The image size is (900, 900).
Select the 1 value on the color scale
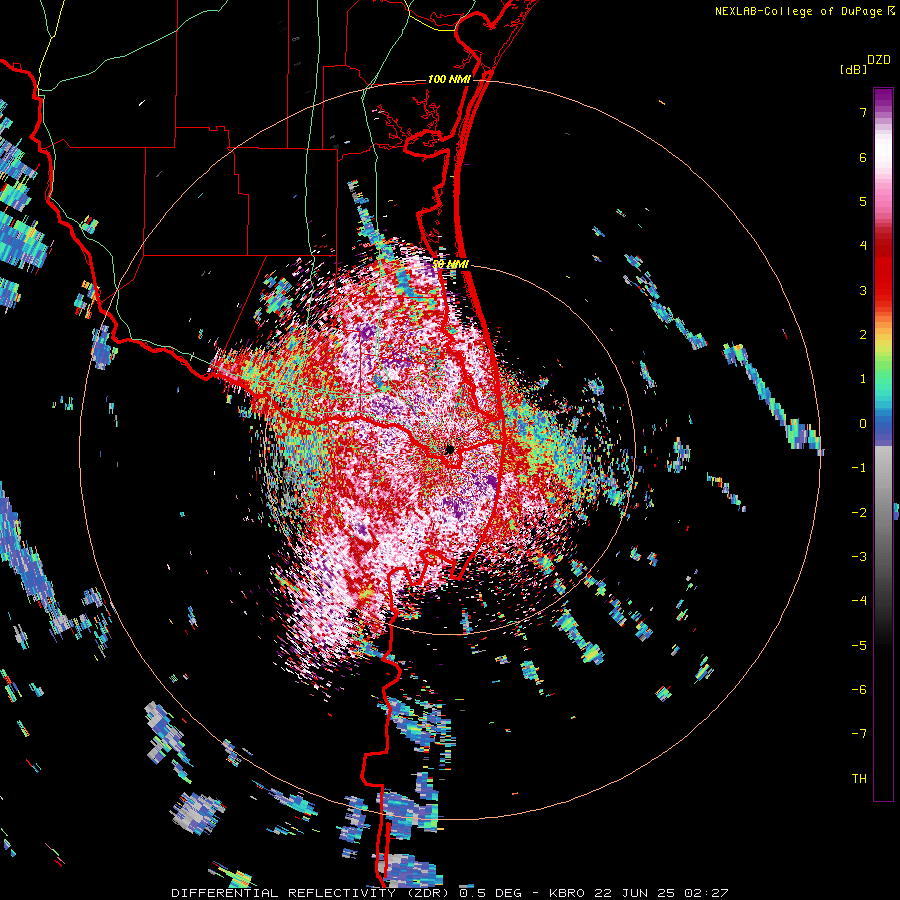863,378
